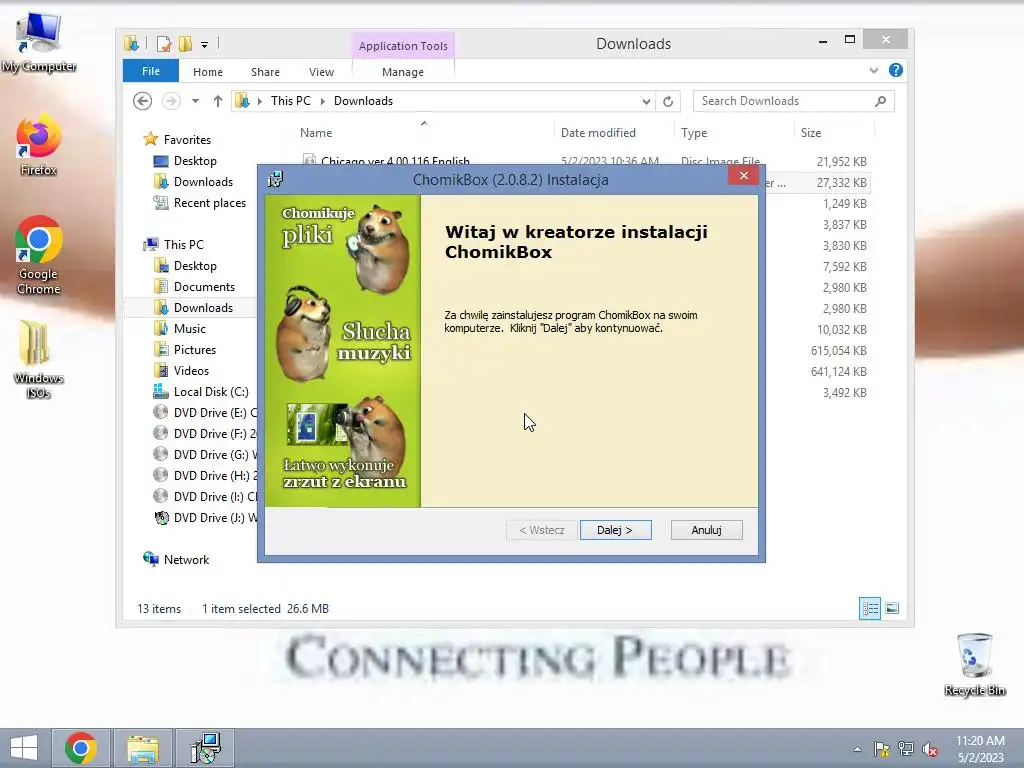Click the New Folder quick access icon
Screen dimensions: 1024x768
pyautogui.click(x=185, y=44)
